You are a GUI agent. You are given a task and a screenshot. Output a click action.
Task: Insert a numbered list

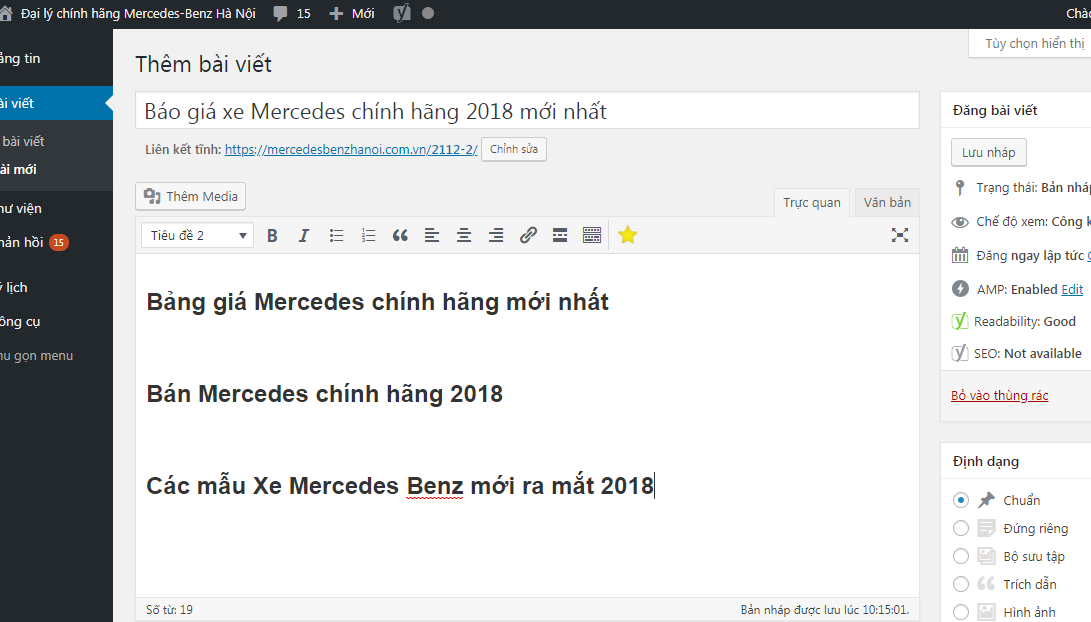coord(368,236)
